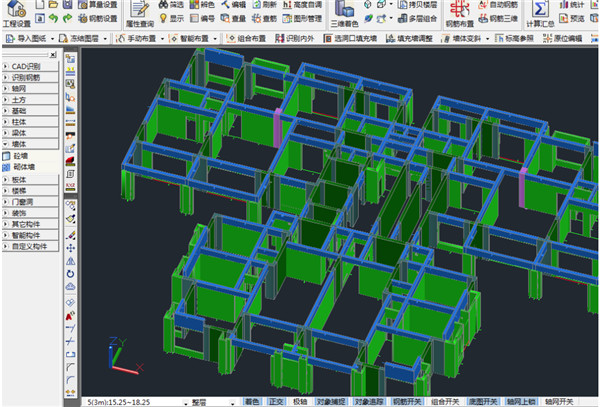Screen dimensions: 600x407
Task: Click the mirror tool triangle icon
Action: pos(70,261)
